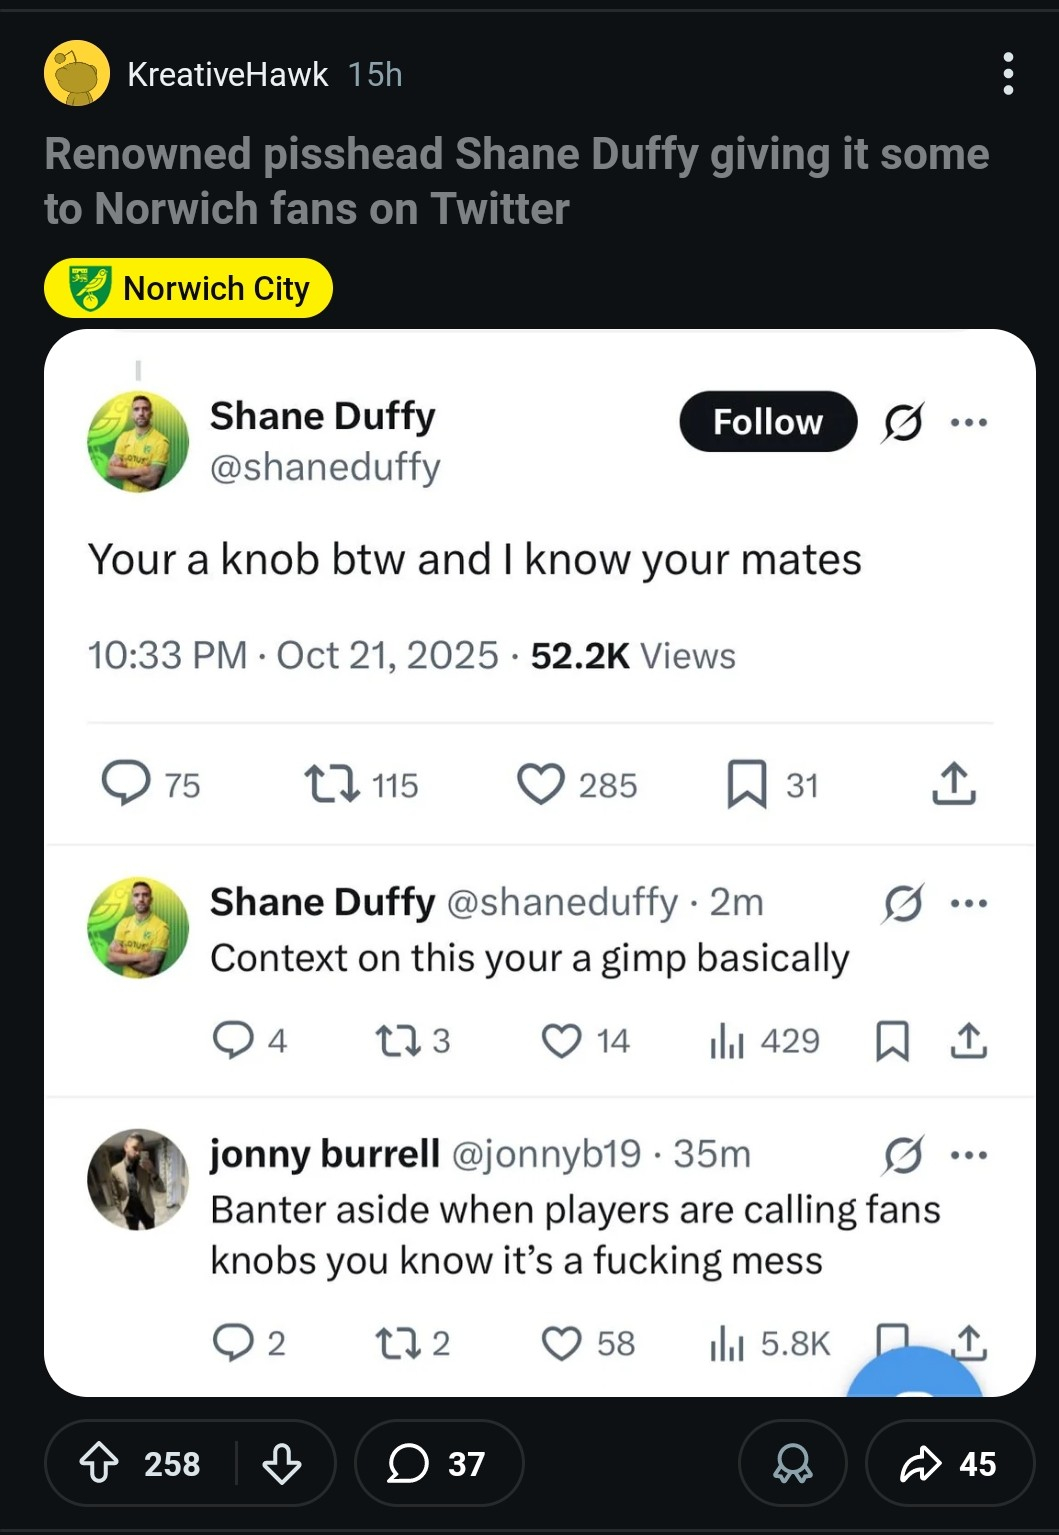Viewport: 1059px width, 1535px height.
Task: Open more options on jonny burrell's tweet
Action: [x=969, y=1155]
